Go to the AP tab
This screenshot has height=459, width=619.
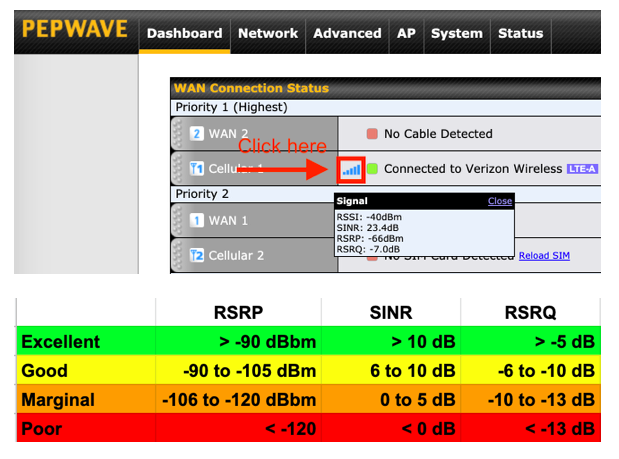tap(406, 33)
